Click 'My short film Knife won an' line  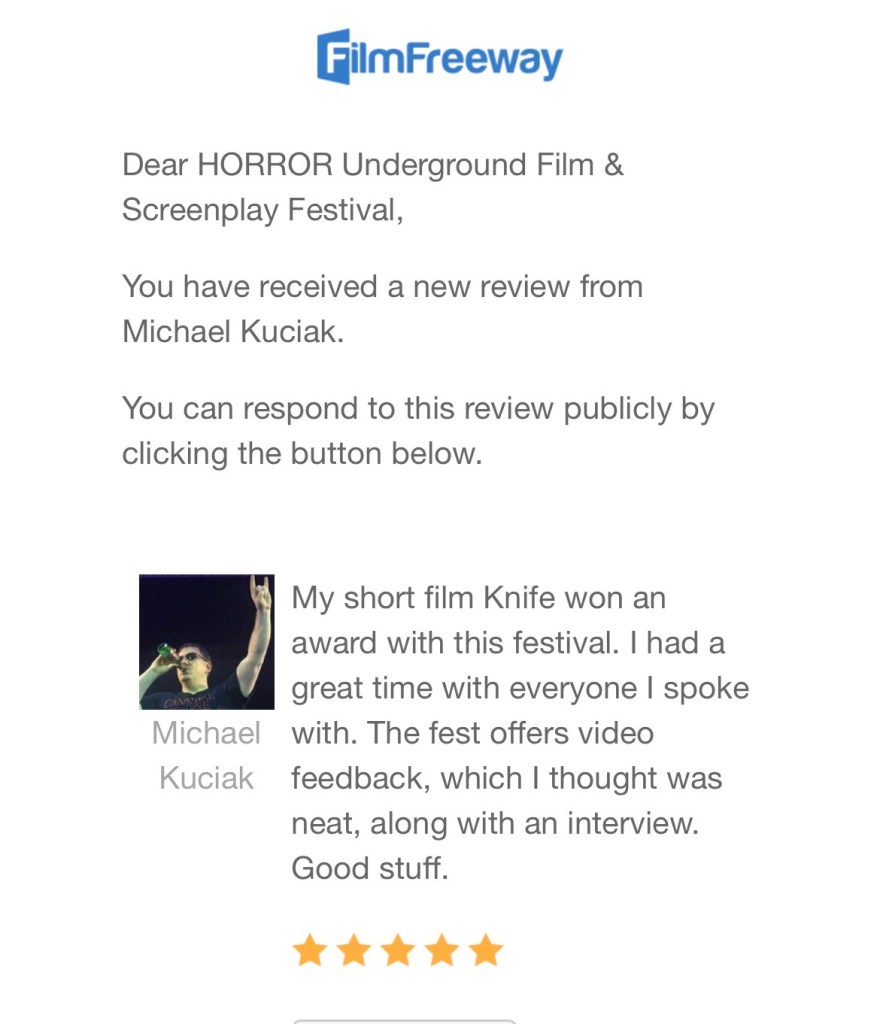478,598
